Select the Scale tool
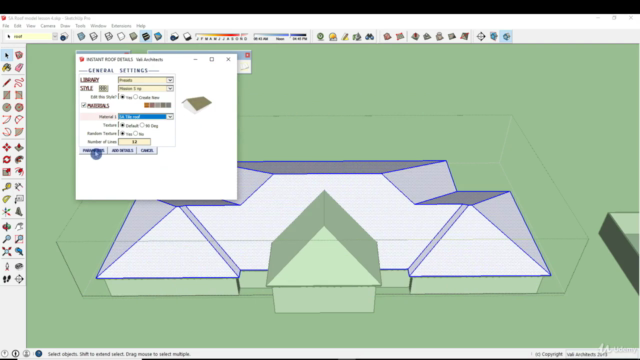Screen dimensions: 640x360 click(x=7, y=172)
